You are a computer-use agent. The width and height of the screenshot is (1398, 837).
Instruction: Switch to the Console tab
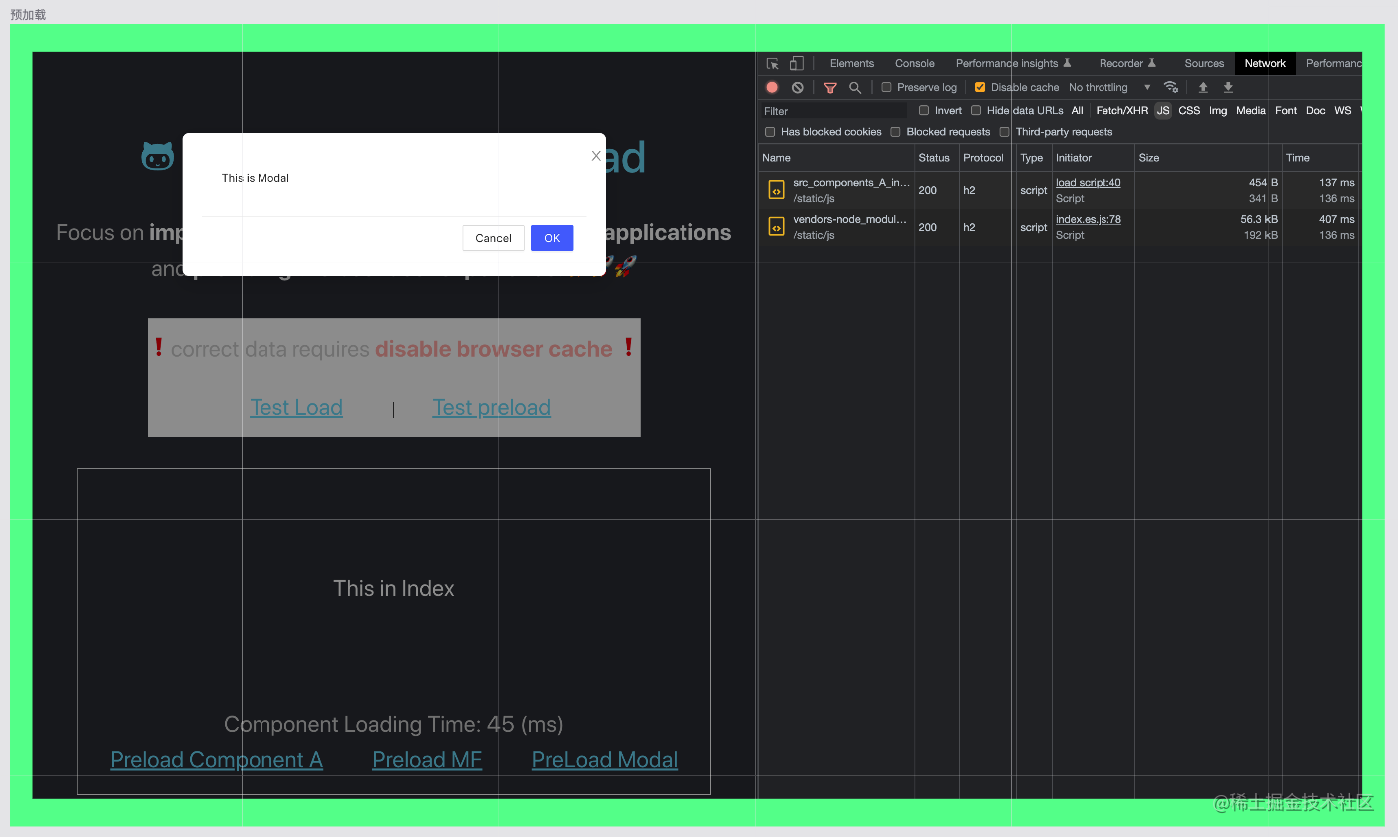point(915,63)
